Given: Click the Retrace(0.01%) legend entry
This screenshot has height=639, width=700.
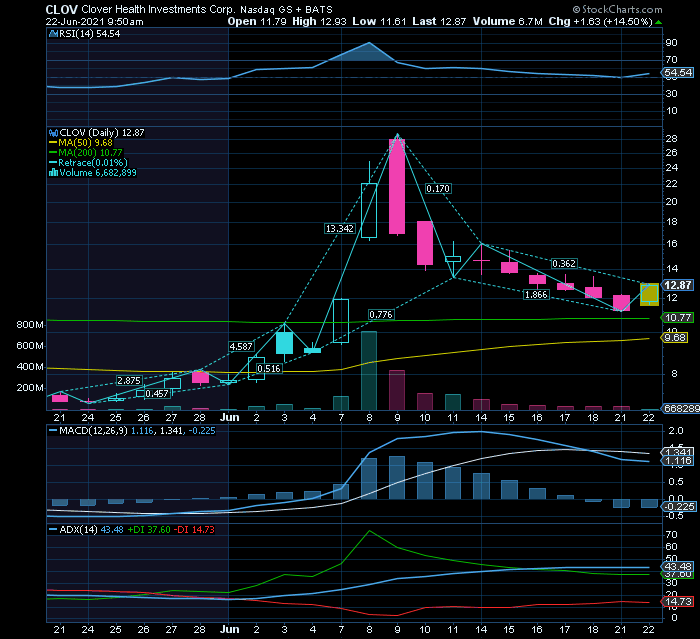Looking at the screenshot, I should (x=93, y=163).
